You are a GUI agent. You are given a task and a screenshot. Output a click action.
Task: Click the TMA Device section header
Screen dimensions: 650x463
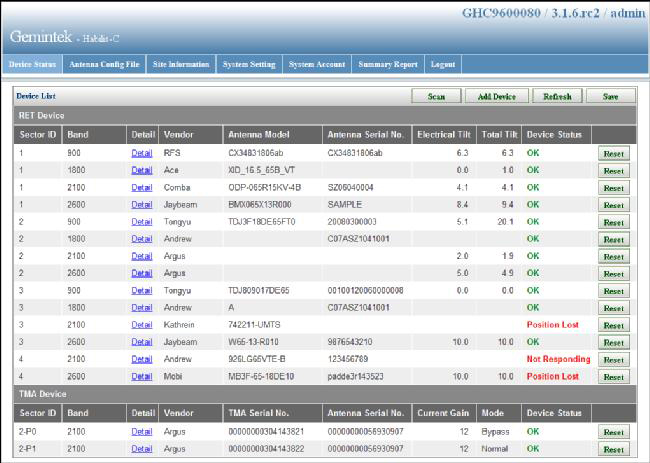click(x=325, y=394)
